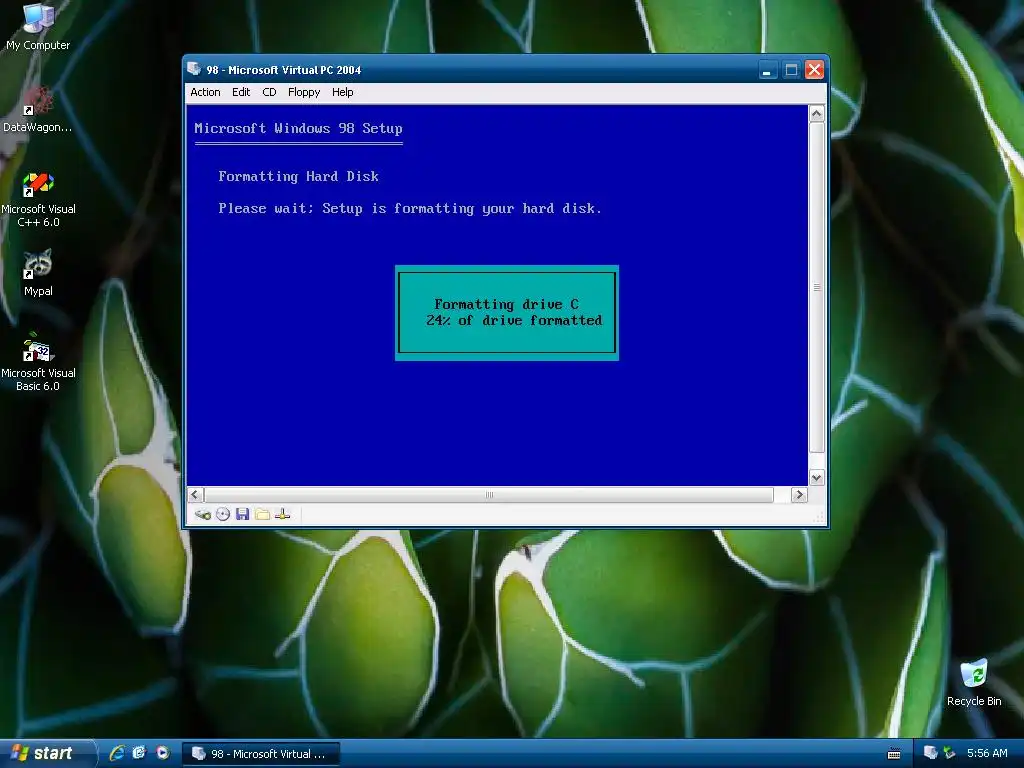Screen dimensions: 1024x768
Task: Click the network adapter icon in status bar
Action: click(282, 515)
